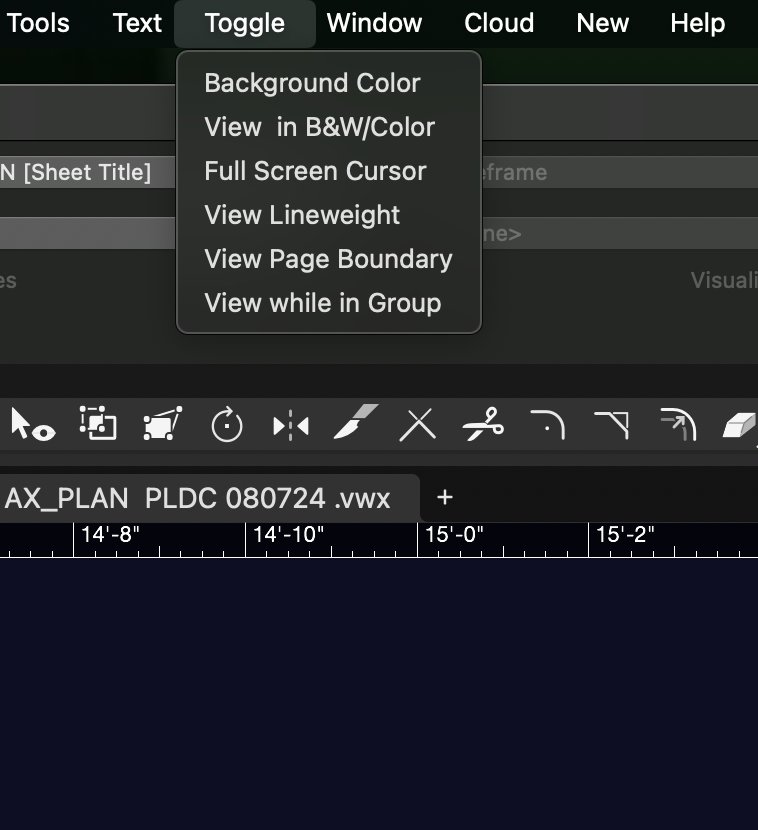The image size is (758, 830).
Task: Select the Select Similar tool icon
Action: pyautogui.click(x=98, y=425)
